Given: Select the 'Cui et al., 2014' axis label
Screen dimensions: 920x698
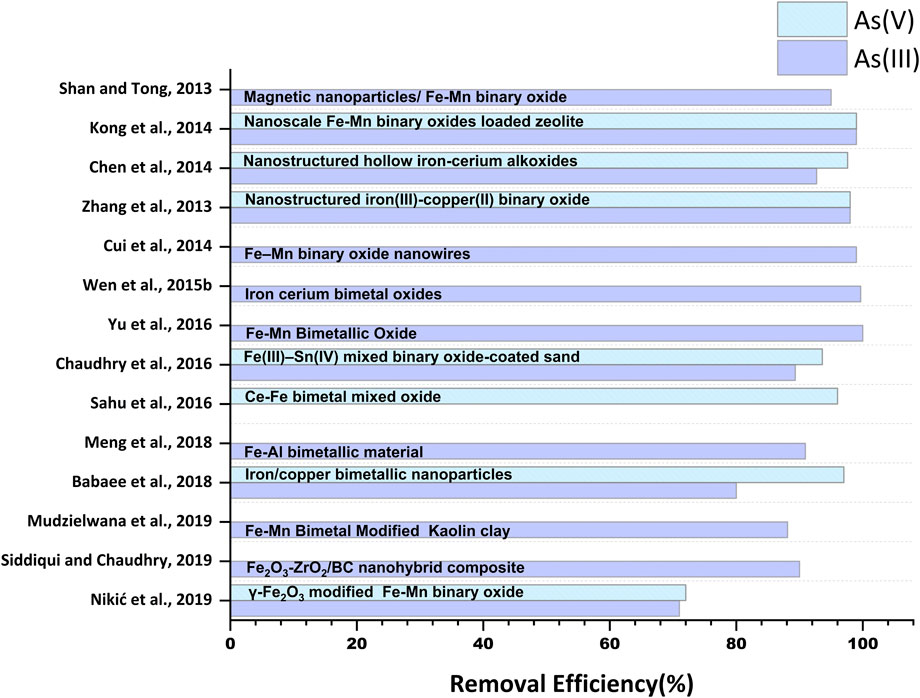Looking at the screenshot, I should pos(158,246).
